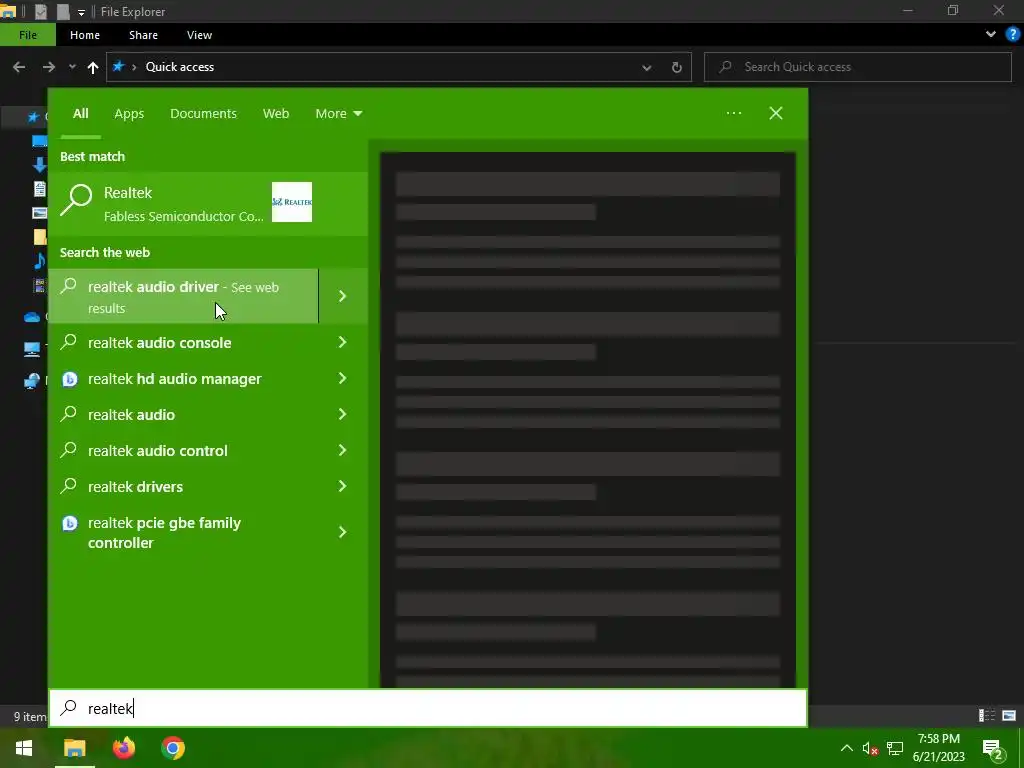This screenshot has height=768, width=1024.
Task: Expand arrow for realtek audio console
Action: pyautogui.click(x=342, y=342)
